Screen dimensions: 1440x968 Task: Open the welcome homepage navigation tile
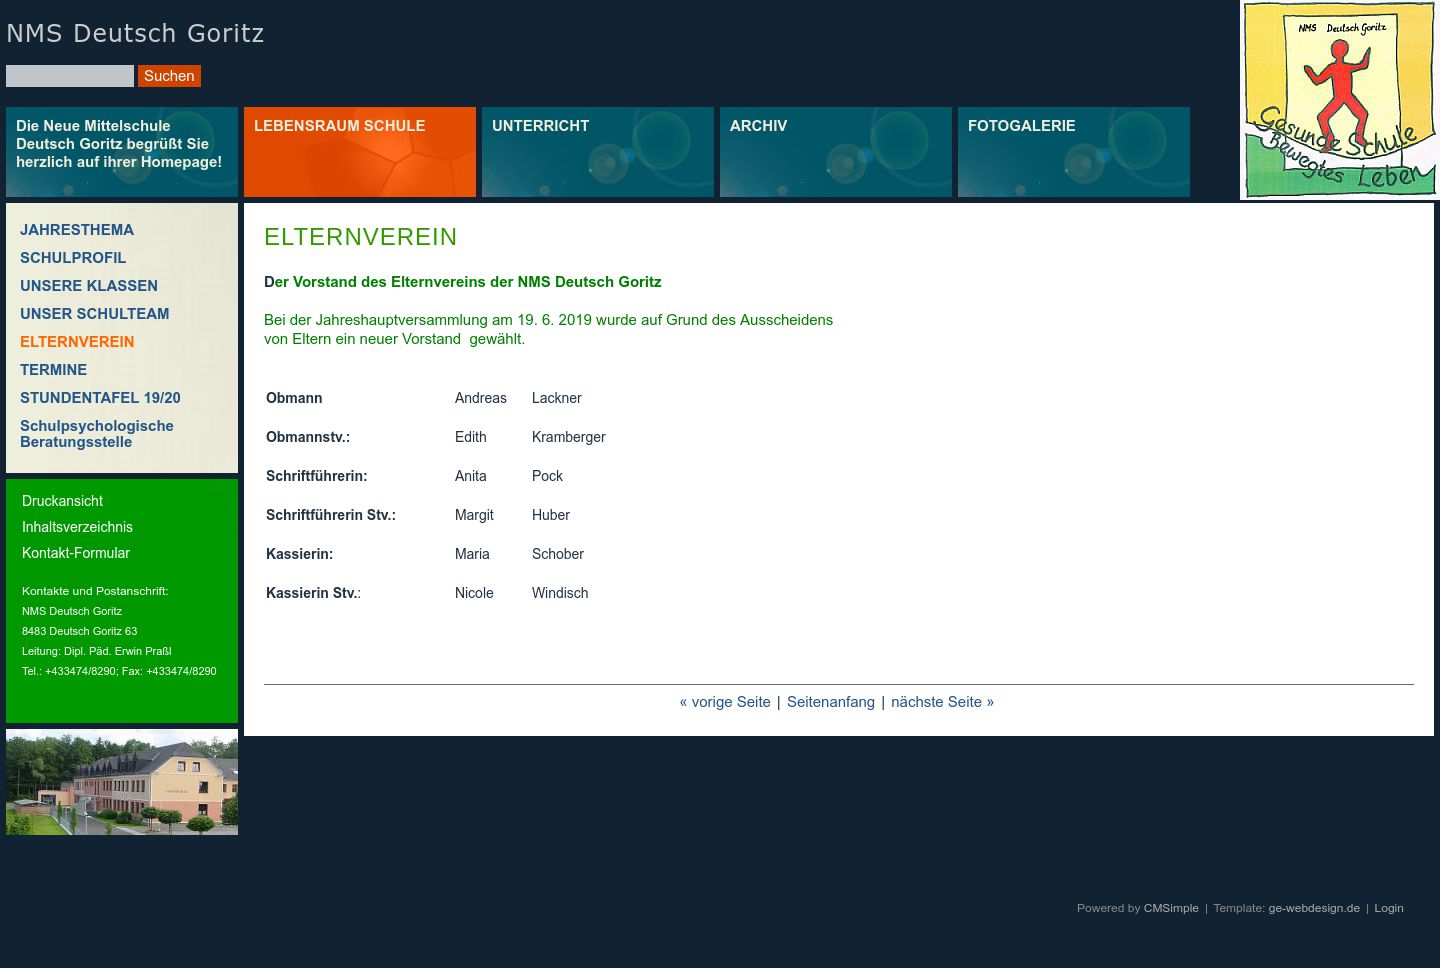pyautogui.click(x=122, y=152)
